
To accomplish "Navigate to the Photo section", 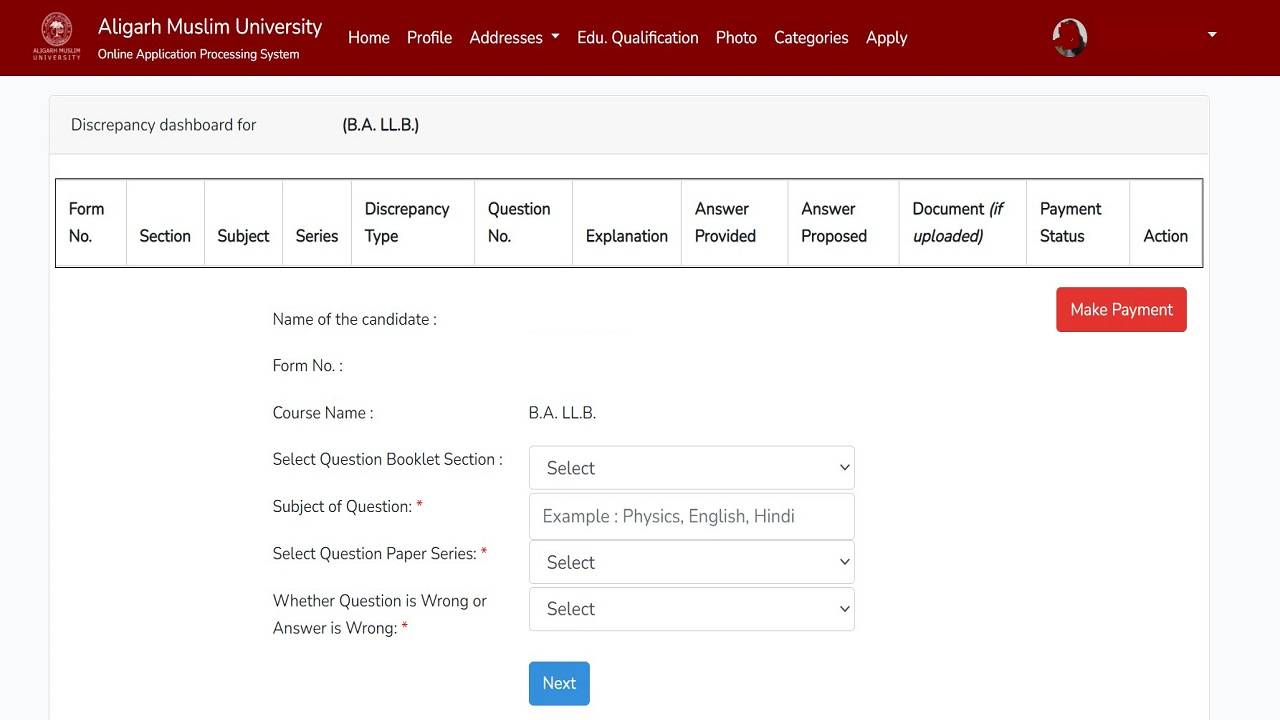I will pyautogui.click(x=736, y=38).
